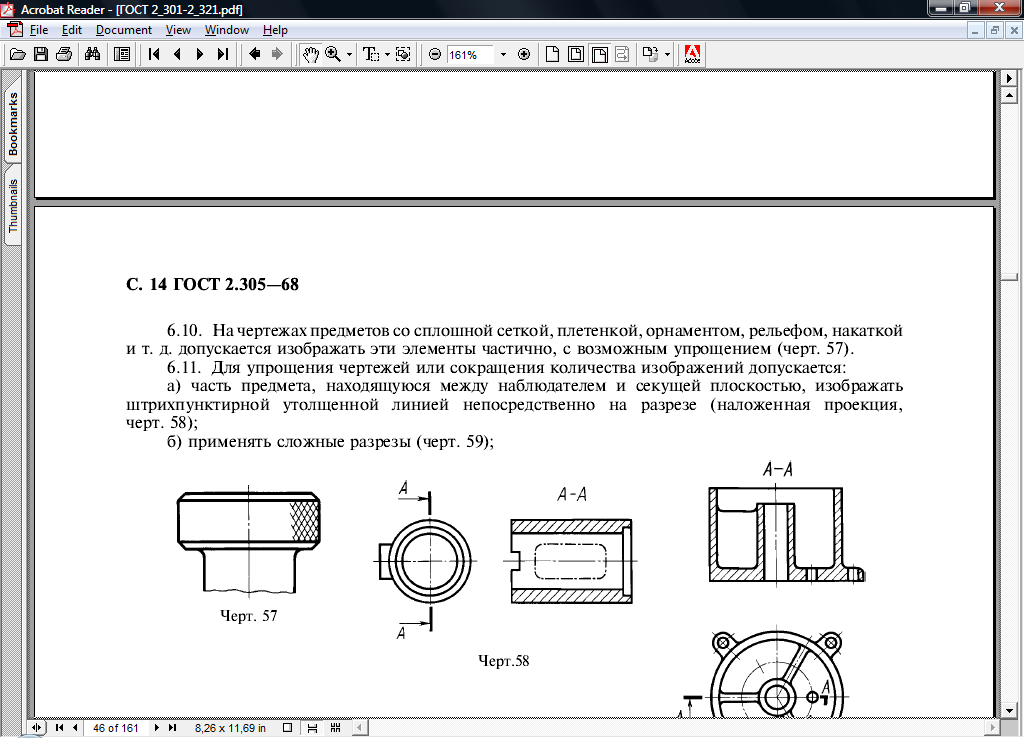Screen dimensions: 1024x738
Task: Click vertical scrollbar up arrow
Action: point(1009,96)
